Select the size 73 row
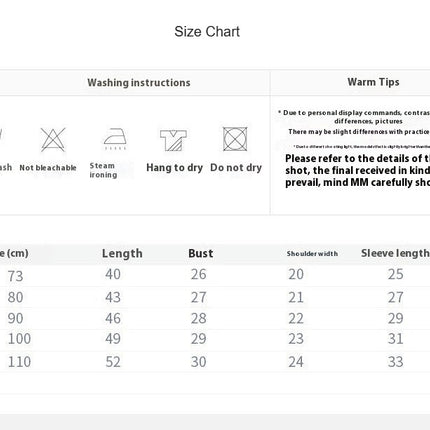Image resolution: width=430 pixels, height=430 pixels. coord(215,275)
